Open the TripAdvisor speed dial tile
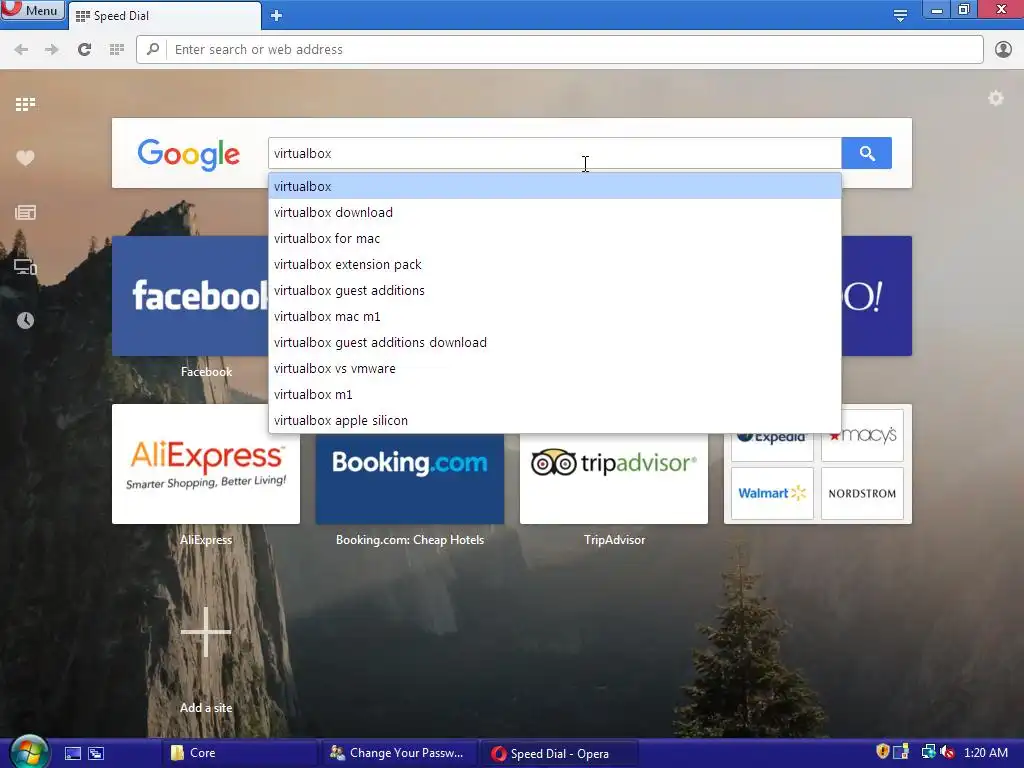This screenshot has height=768, width=1024. coord(614,478)
